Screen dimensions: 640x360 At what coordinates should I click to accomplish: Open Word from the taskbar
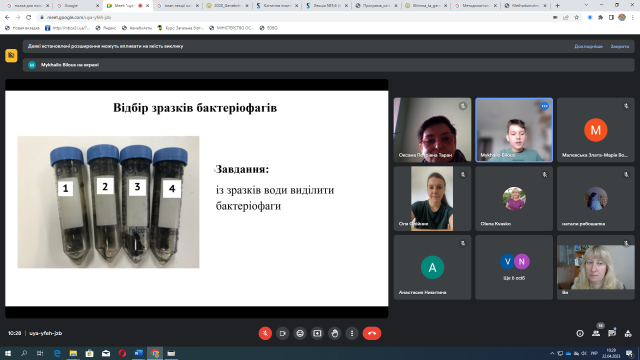click(x=138, y=353)
